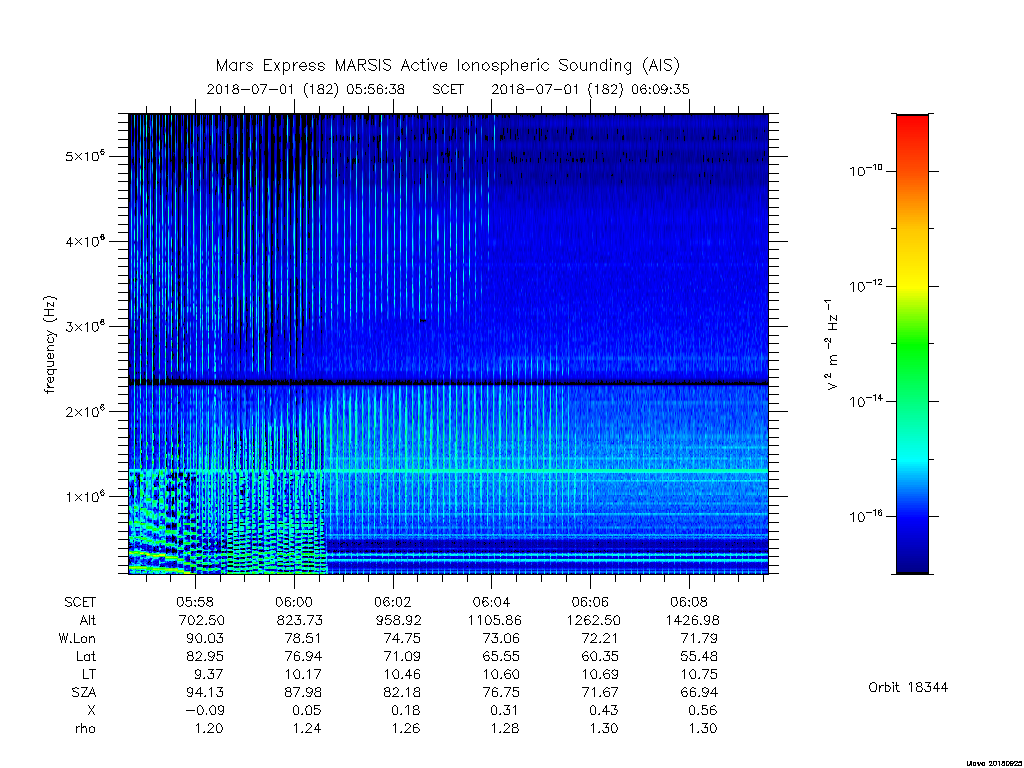
Task: Click the 05:58 time tick label
Action: coord(195,602)
